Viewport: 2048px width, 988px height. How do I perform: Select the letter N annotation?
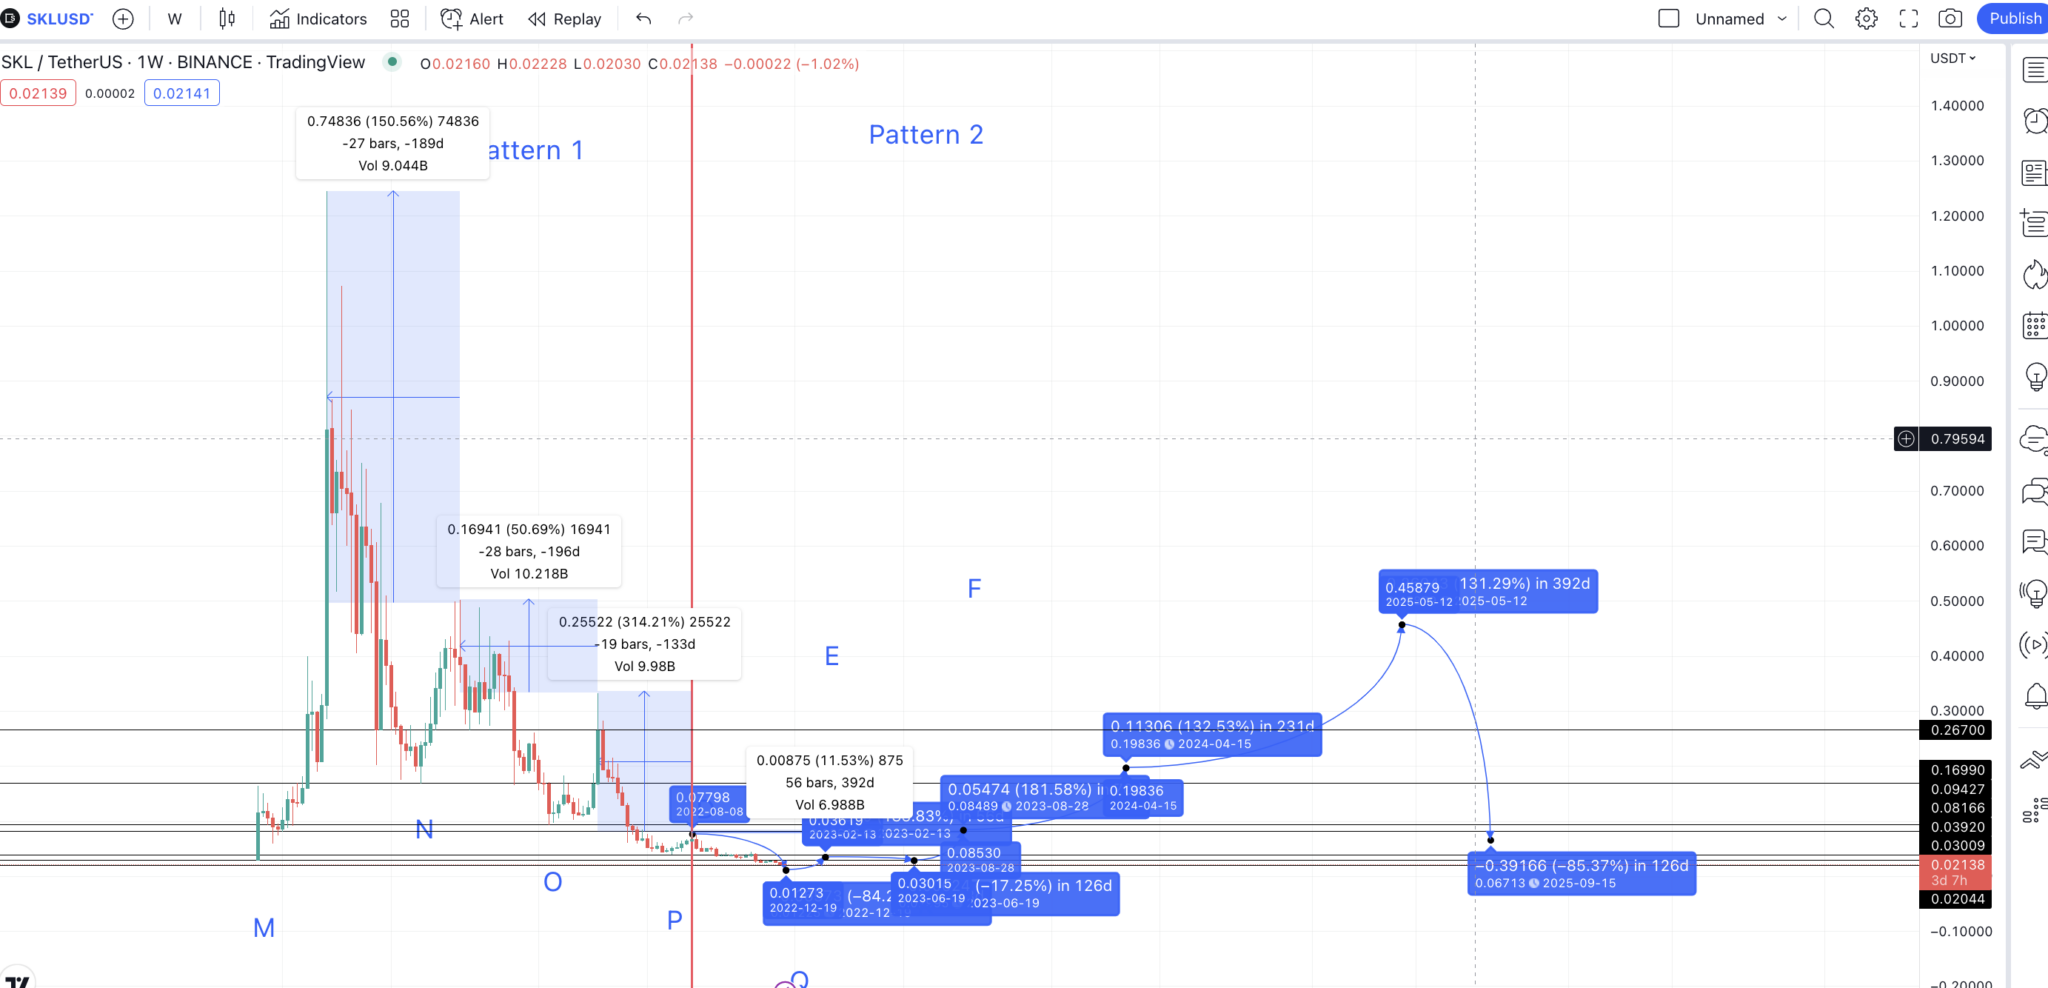point(424,830)
